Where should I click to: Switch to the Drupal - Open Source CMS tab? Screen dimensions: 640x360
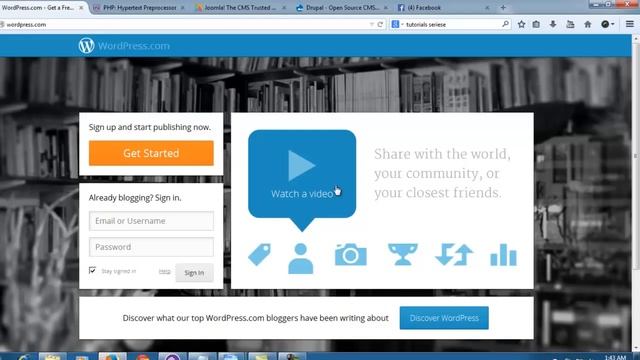[x=342, y=7]
